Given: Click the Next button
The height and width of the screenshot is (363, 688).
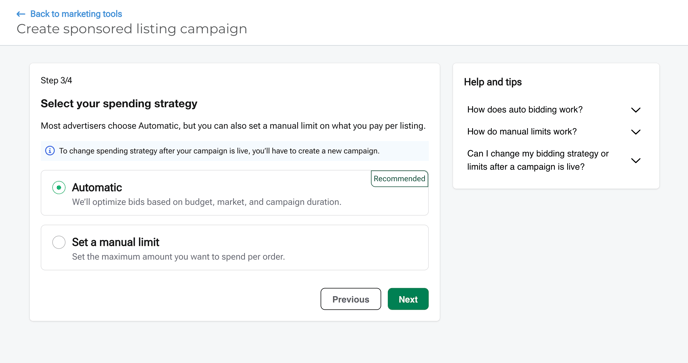Looking at the screenshot, I should point(408,299).
